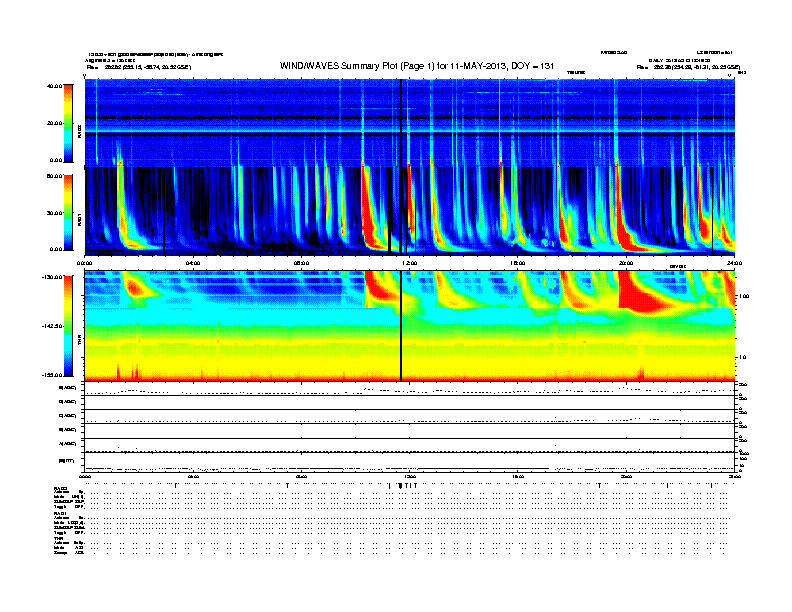Screen dimensions: 792x612
Task: Click 08:00 tick label under RAD1 spectrogram
Action: (x=301, y=263)
